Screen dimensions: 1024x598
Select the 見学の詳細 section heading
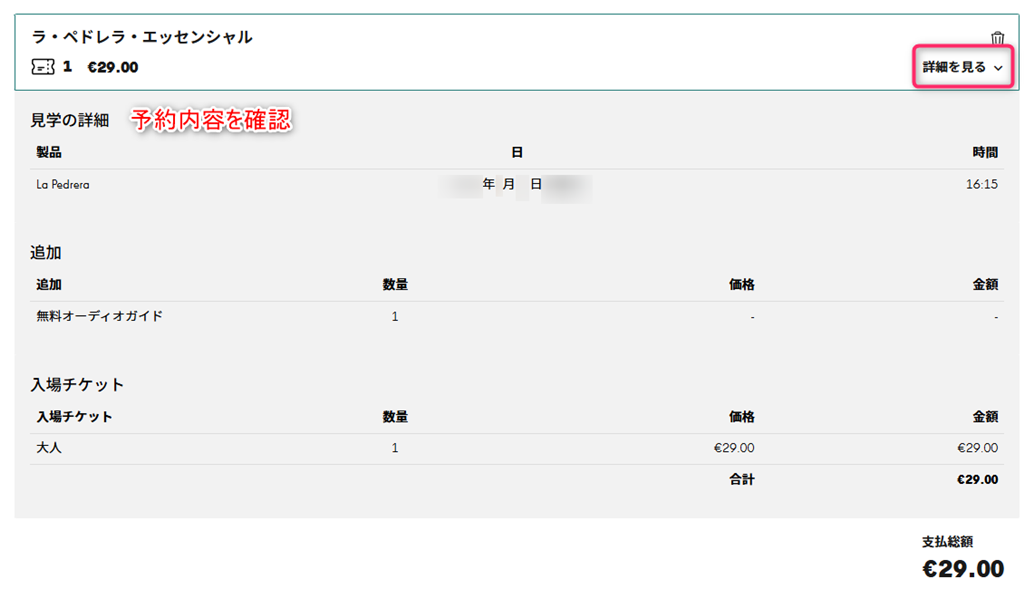(x=69, y=121)
